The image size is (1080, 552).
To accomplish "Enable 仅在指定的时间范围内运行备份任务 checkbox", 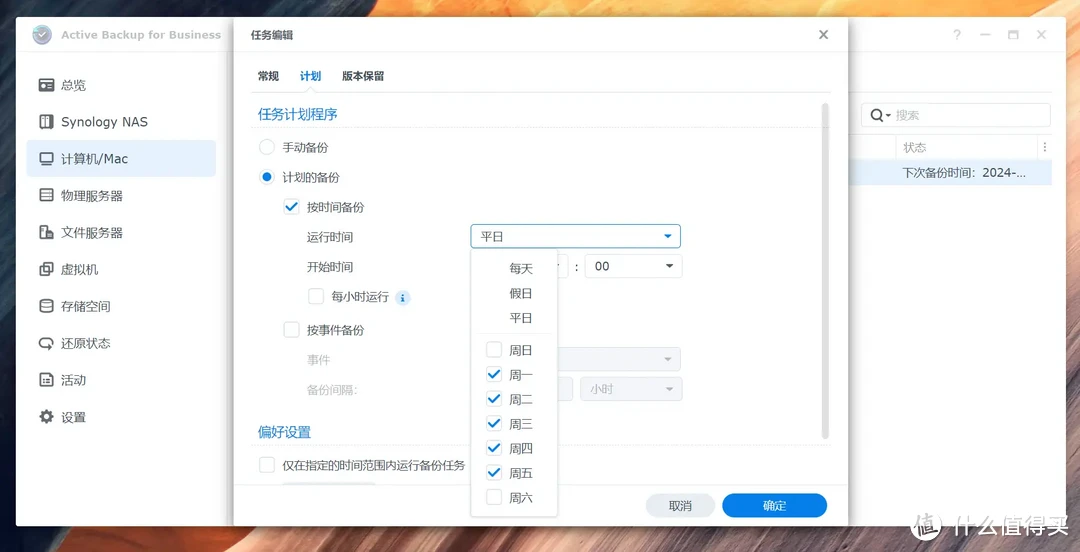I will coord(267,465).
